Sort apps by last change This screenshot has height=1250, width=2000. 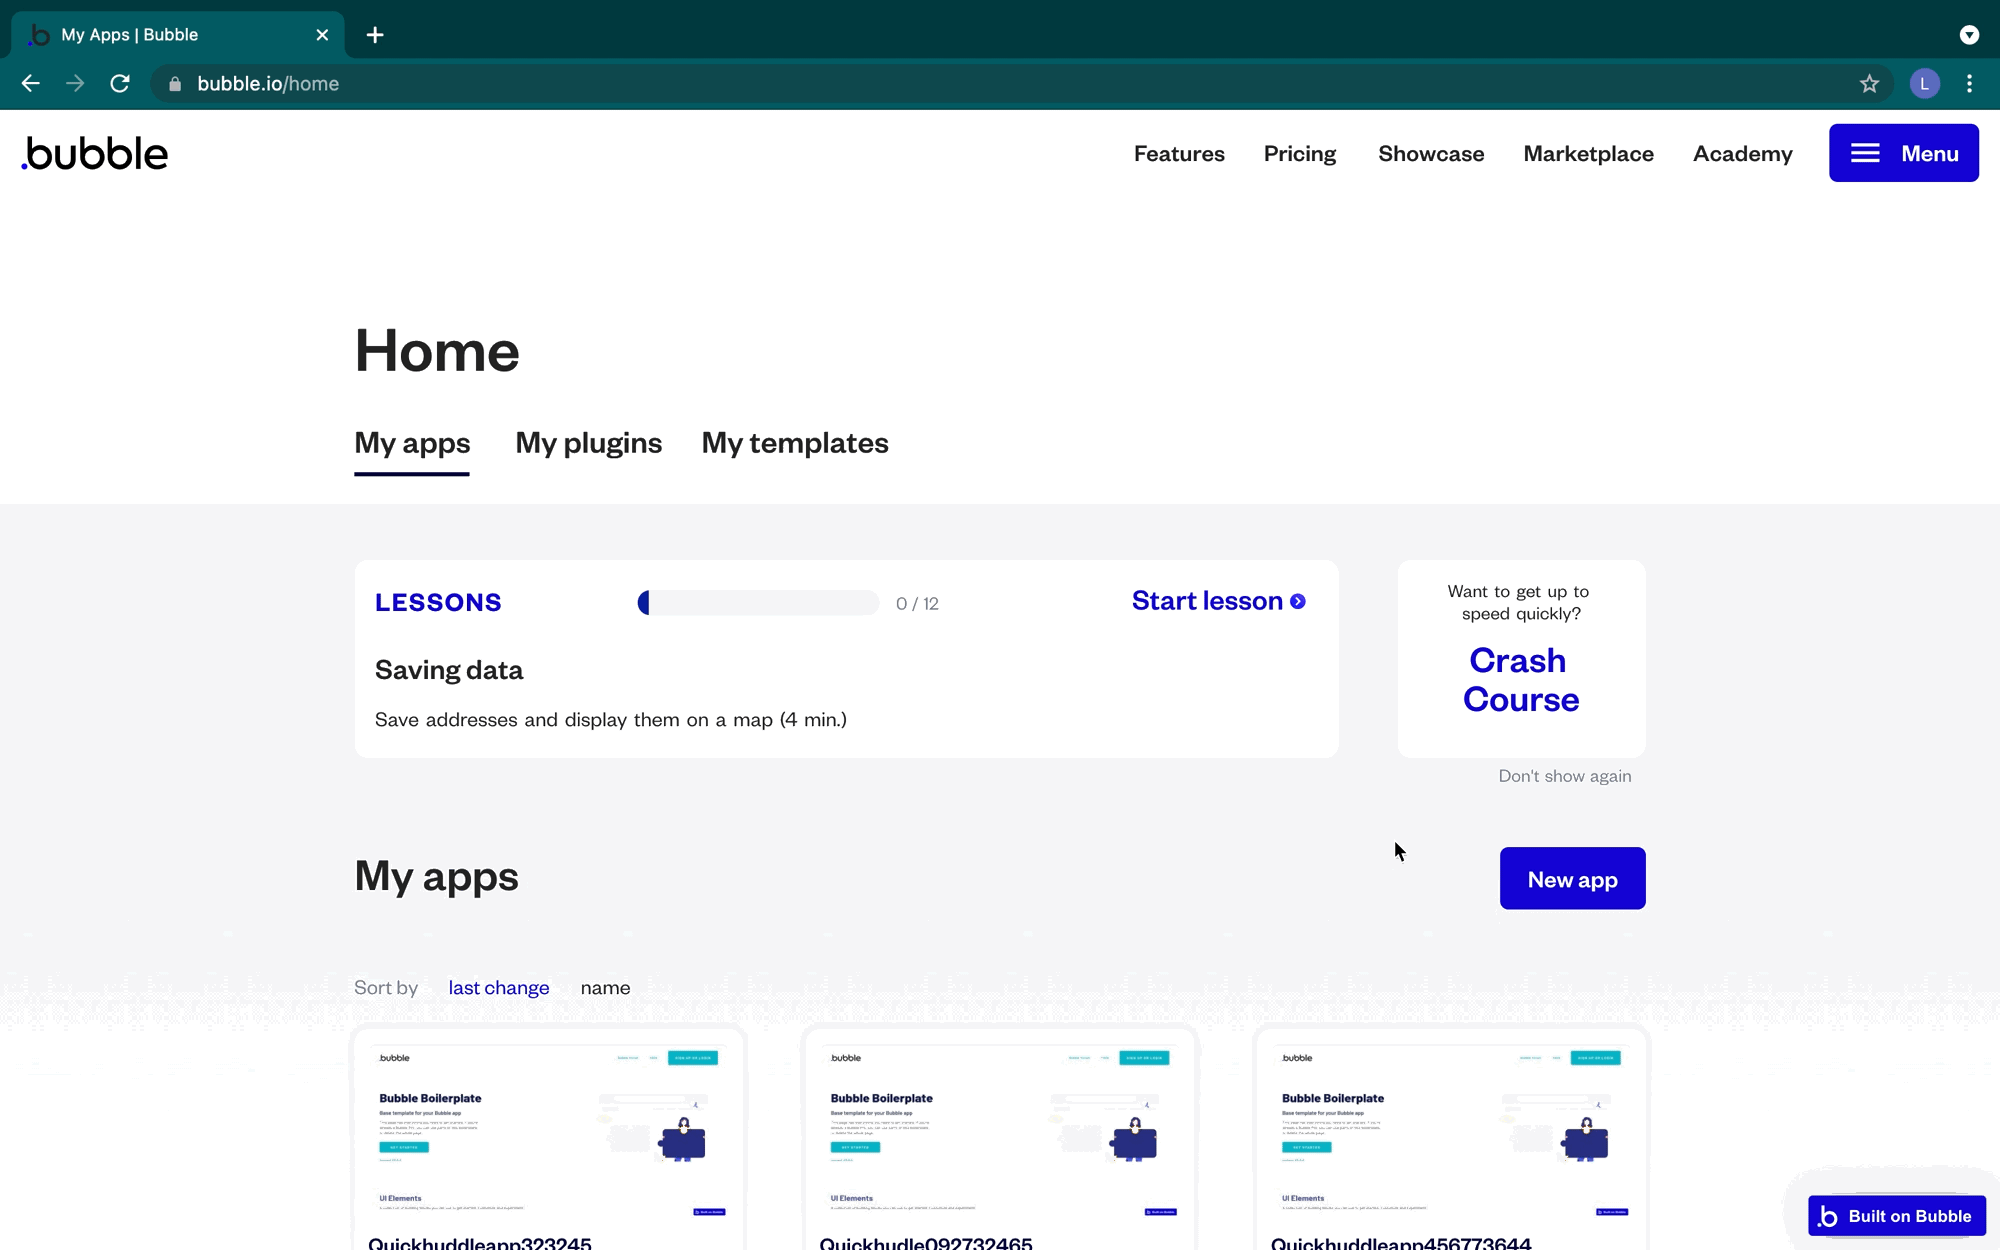(498, 988)
